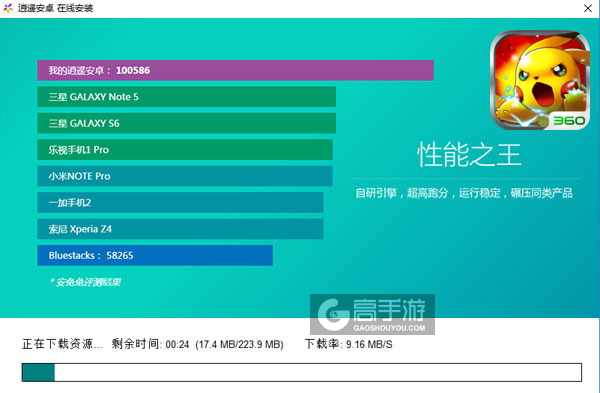600x393 pixels.
Task: Click the 逍遥安卓 logo in the title bar
Action: point(8,8)
